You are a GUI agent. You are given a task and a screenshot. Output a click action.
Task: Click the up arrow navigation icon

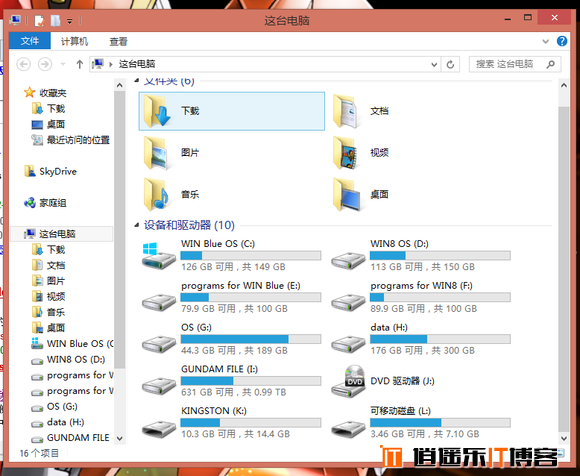[x=80, y=64]
